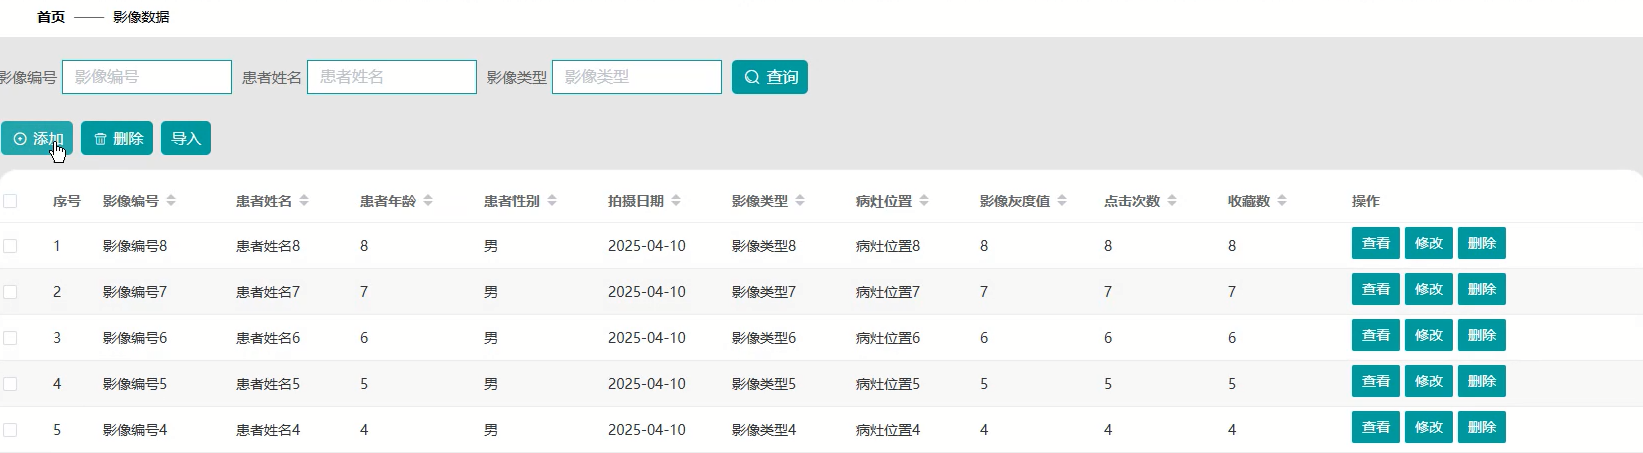Sort by 影像灰度值 column arrows

coord(1062,201)
